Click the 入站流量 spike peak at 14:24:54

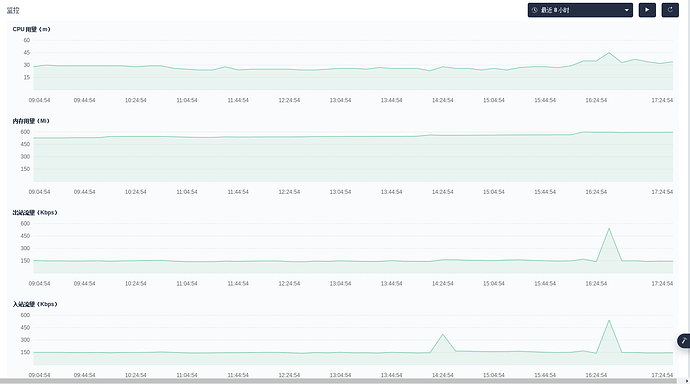click(x=443, y=334)
